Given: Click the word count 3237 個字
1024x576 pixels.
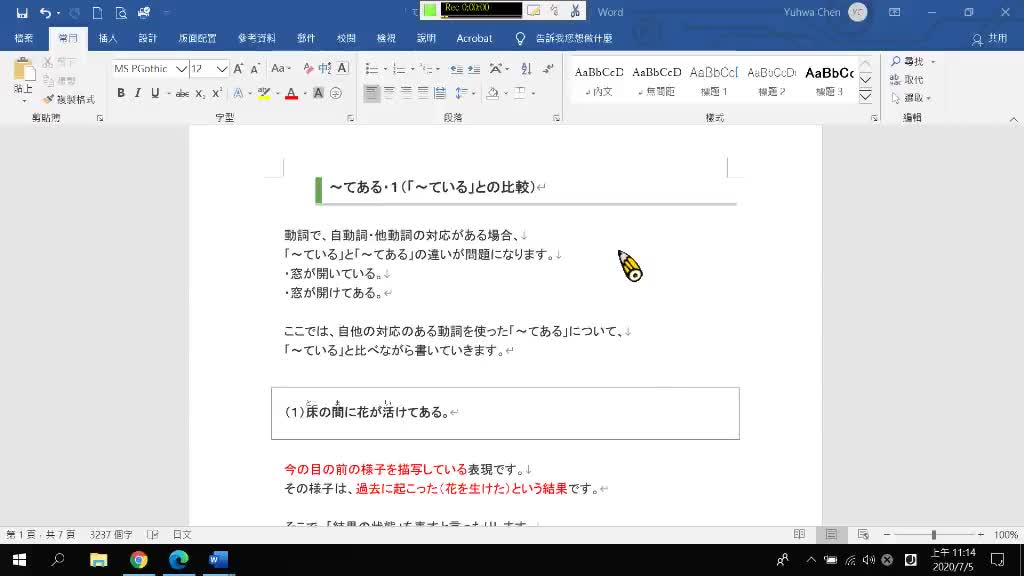Looking at the screenshot, I should click(111, 535).
